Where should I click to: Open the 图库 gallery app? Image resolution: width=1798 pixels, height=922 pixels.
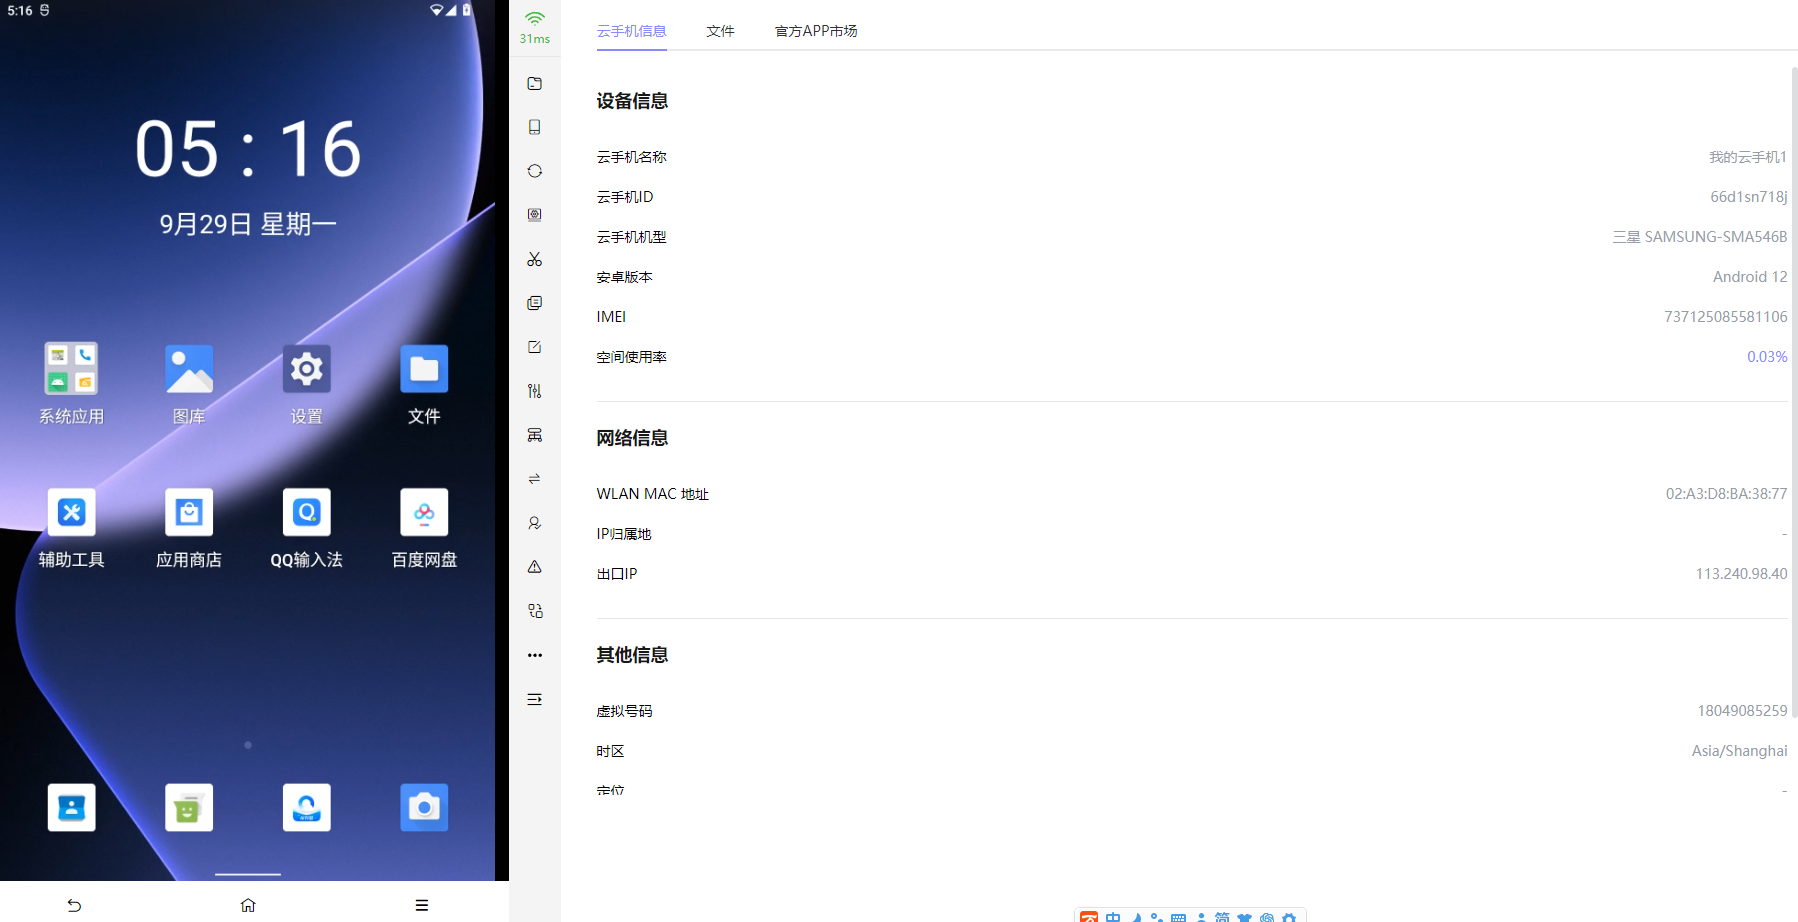tap(189, 370)
